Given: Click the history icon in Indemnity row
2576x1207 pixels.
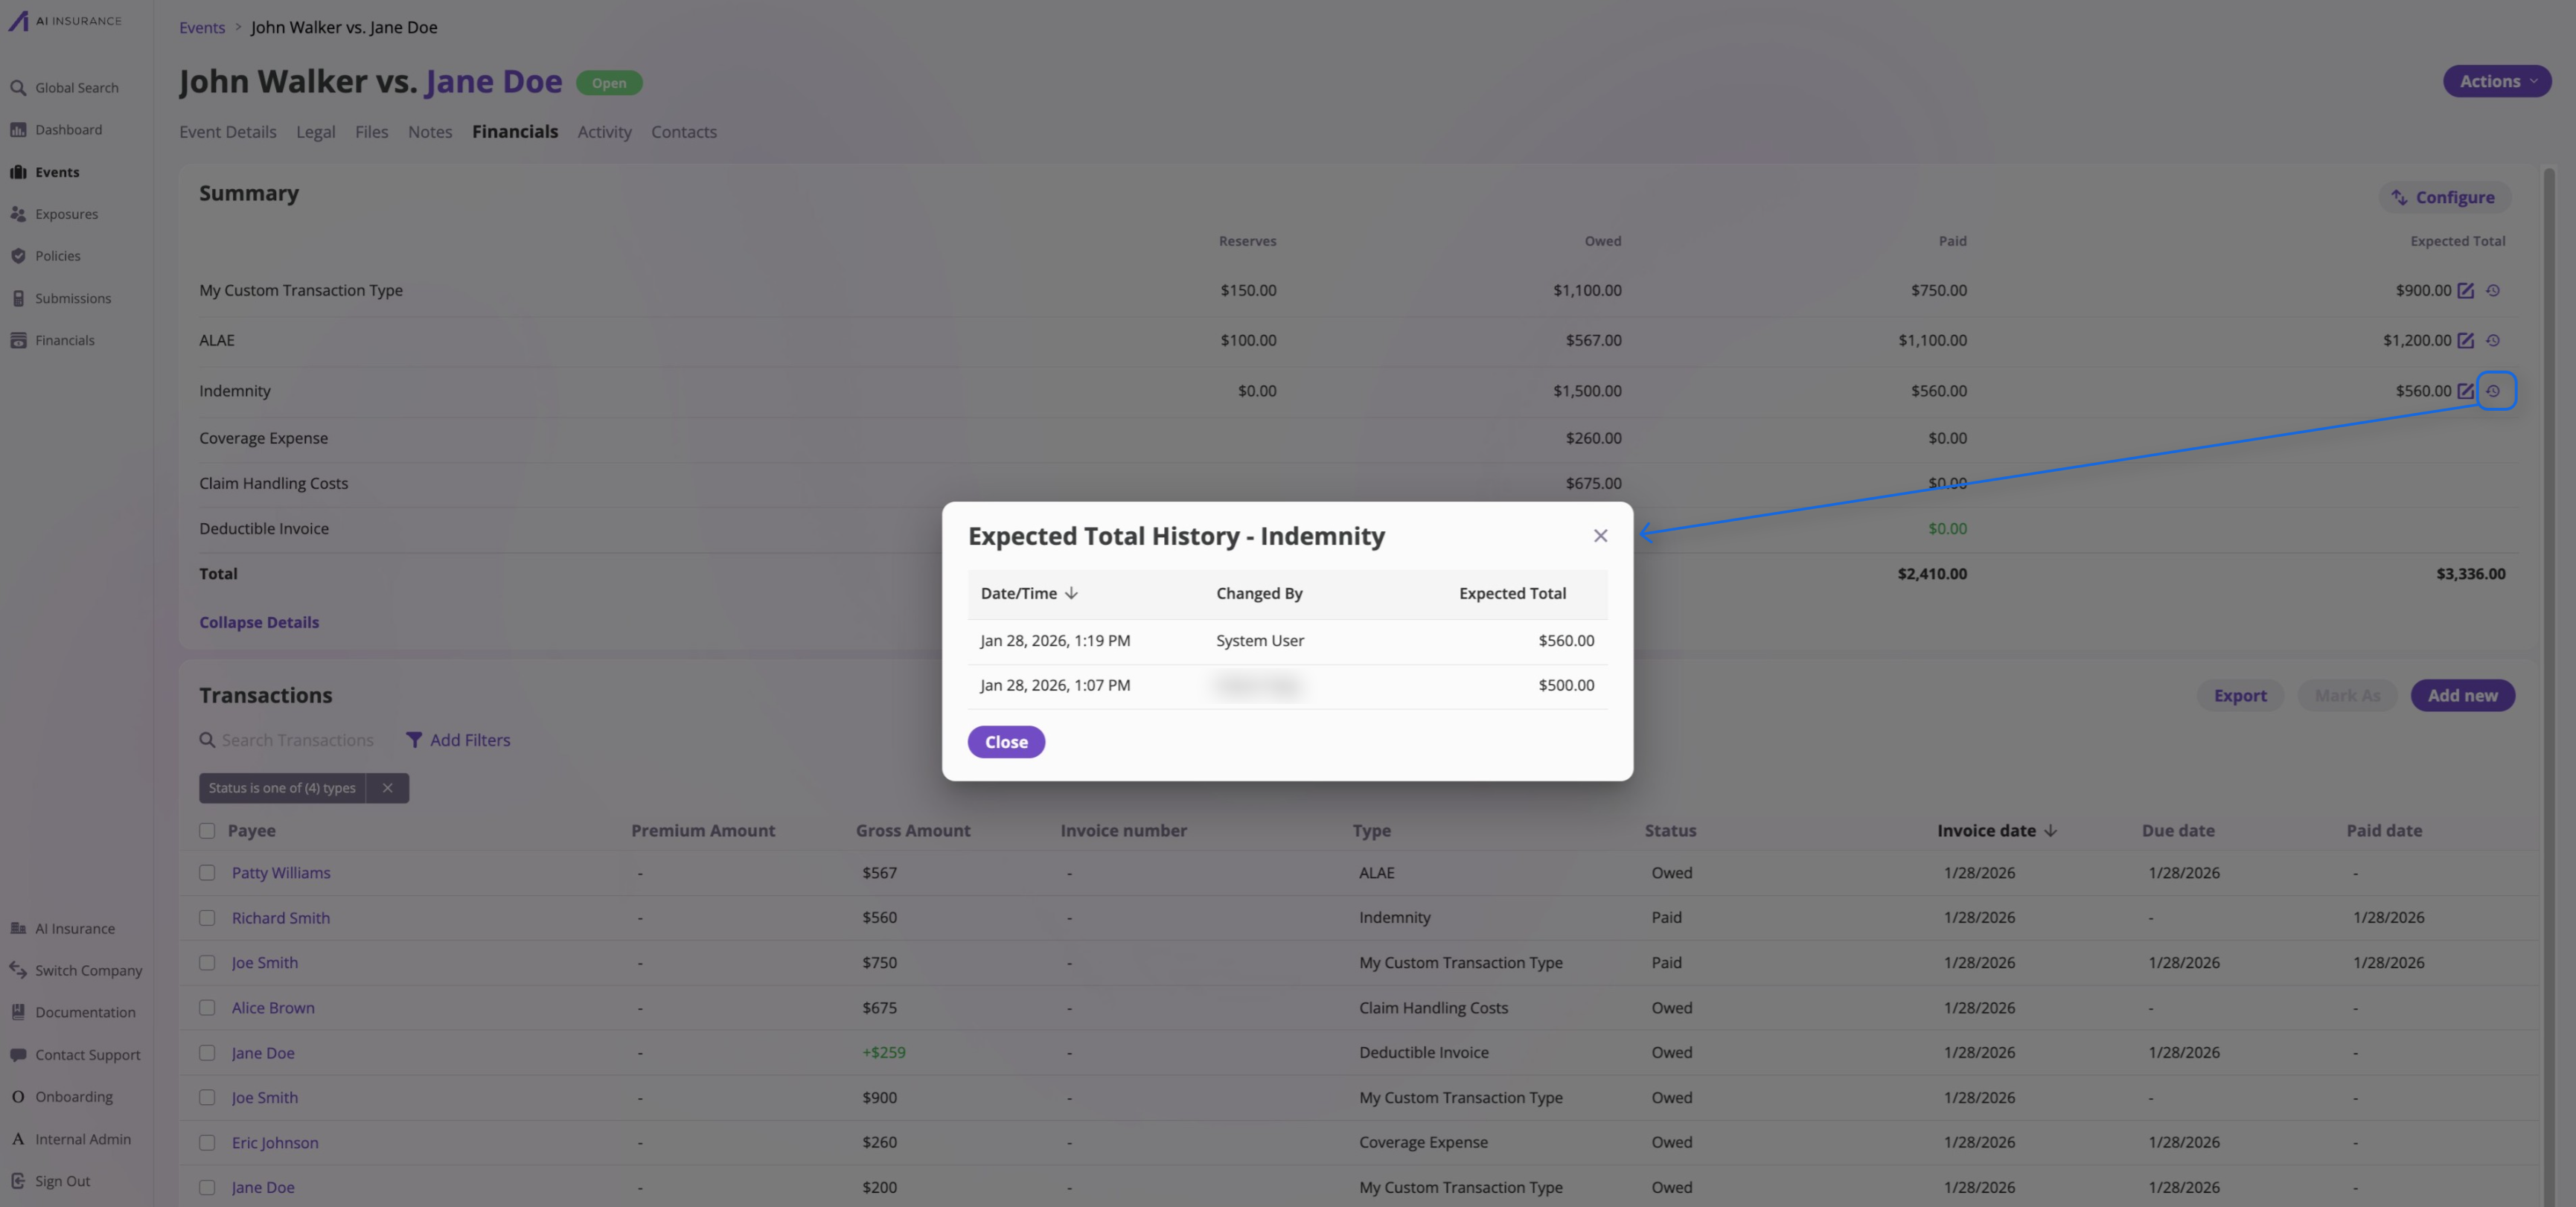Looking at the screenshot, I should [x=2493, y=391].
